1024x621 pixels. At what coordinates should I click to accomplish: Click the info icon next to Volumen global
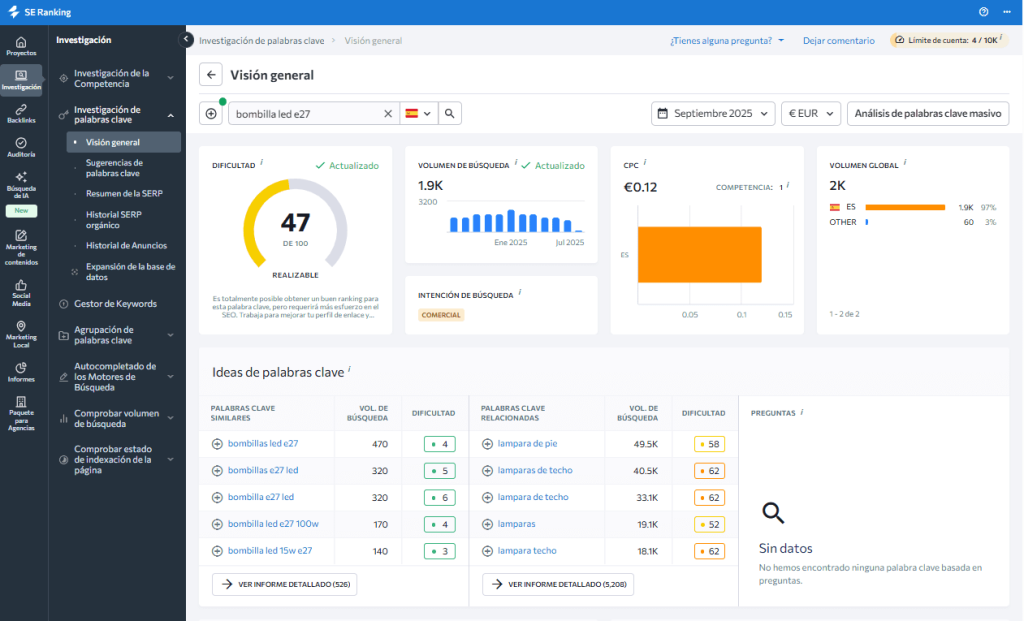tap(905, 162)
